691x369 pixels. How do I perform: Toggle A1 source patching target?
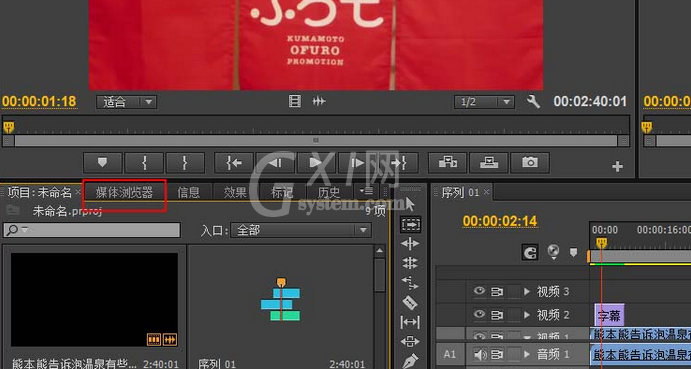[450, 354]
